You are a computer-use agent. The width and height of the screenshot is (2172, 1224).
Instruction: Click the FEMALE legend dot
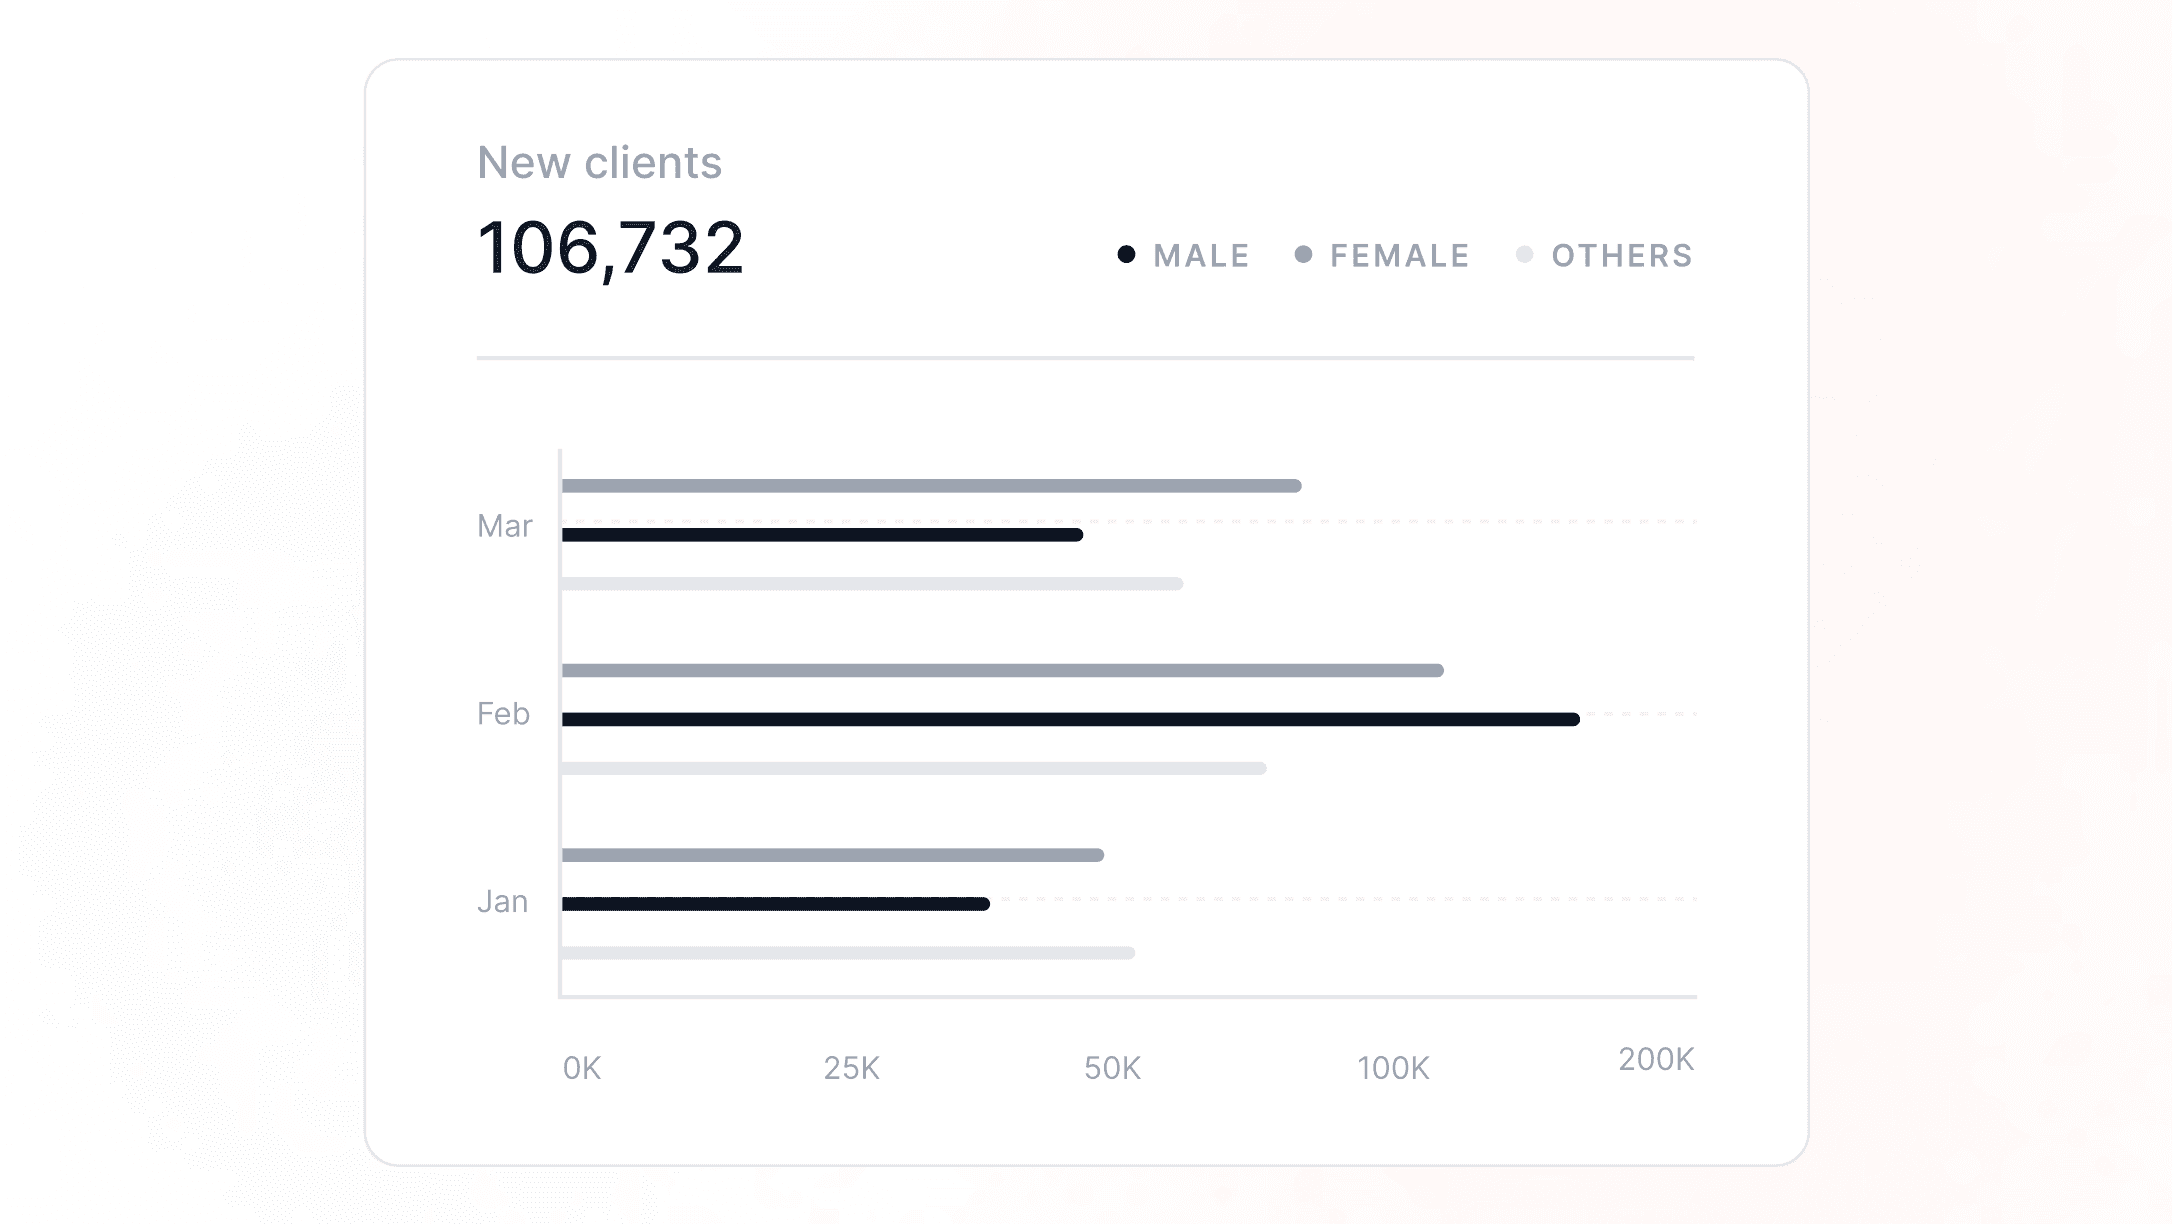tap(1303, 255)
